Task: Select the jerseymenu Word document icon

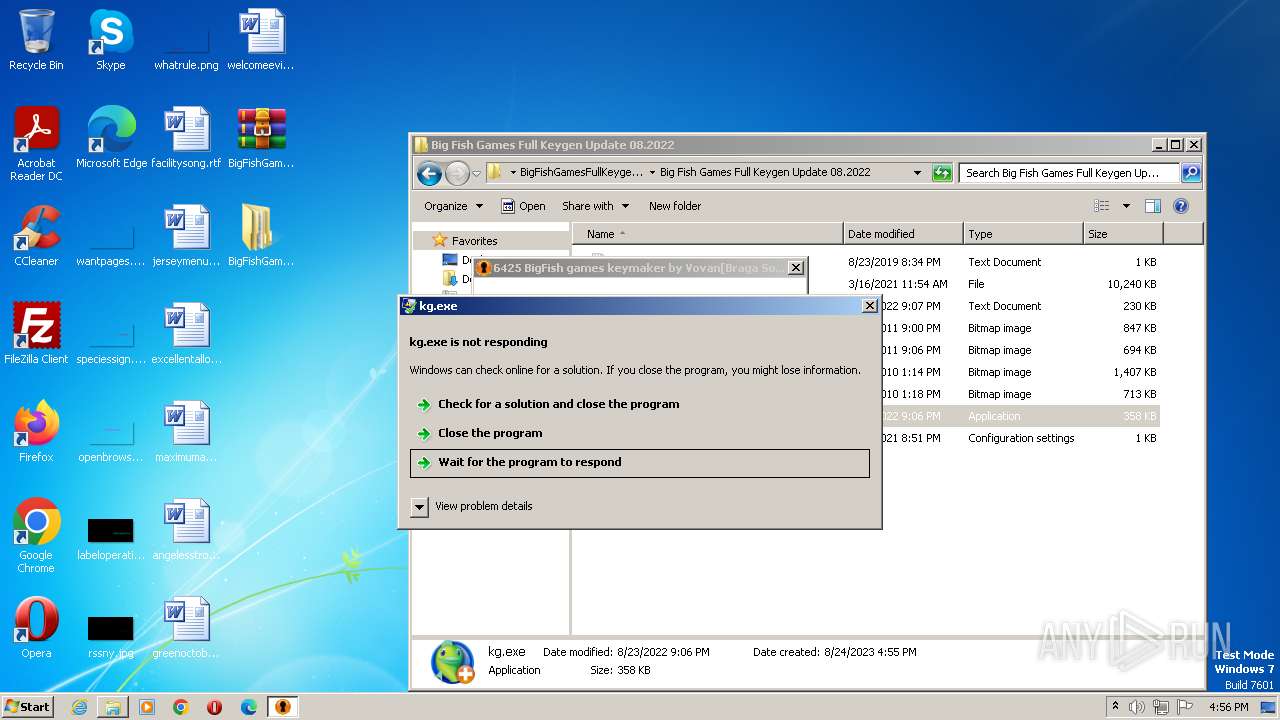Action: [186, 236]
